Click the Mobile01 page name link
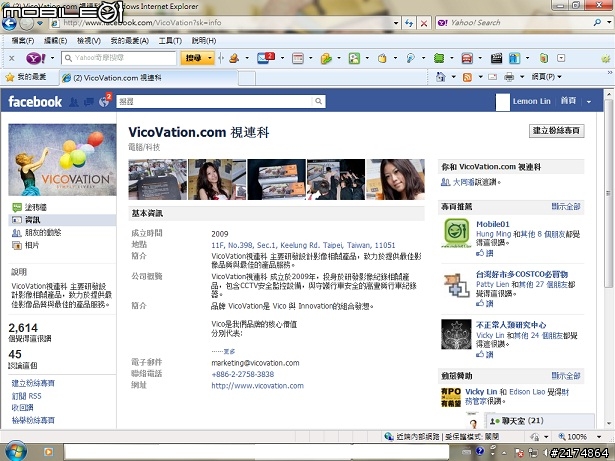Viewport: 615px width, 461px height. [493, 224]
